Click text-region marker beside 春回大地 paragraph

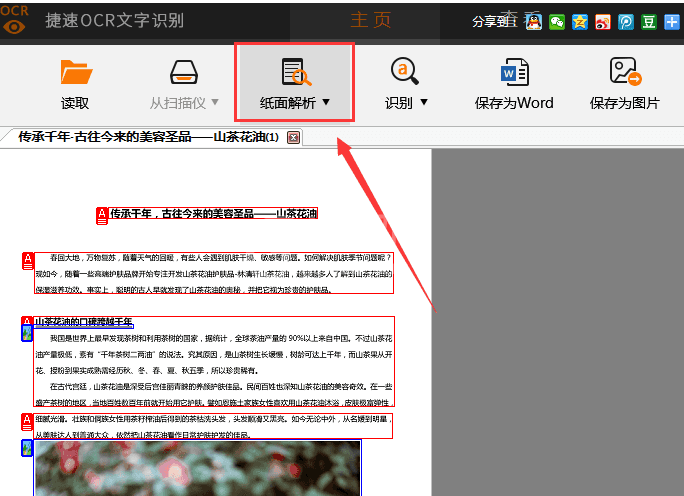pyautogui.click(x=28, y=261)
